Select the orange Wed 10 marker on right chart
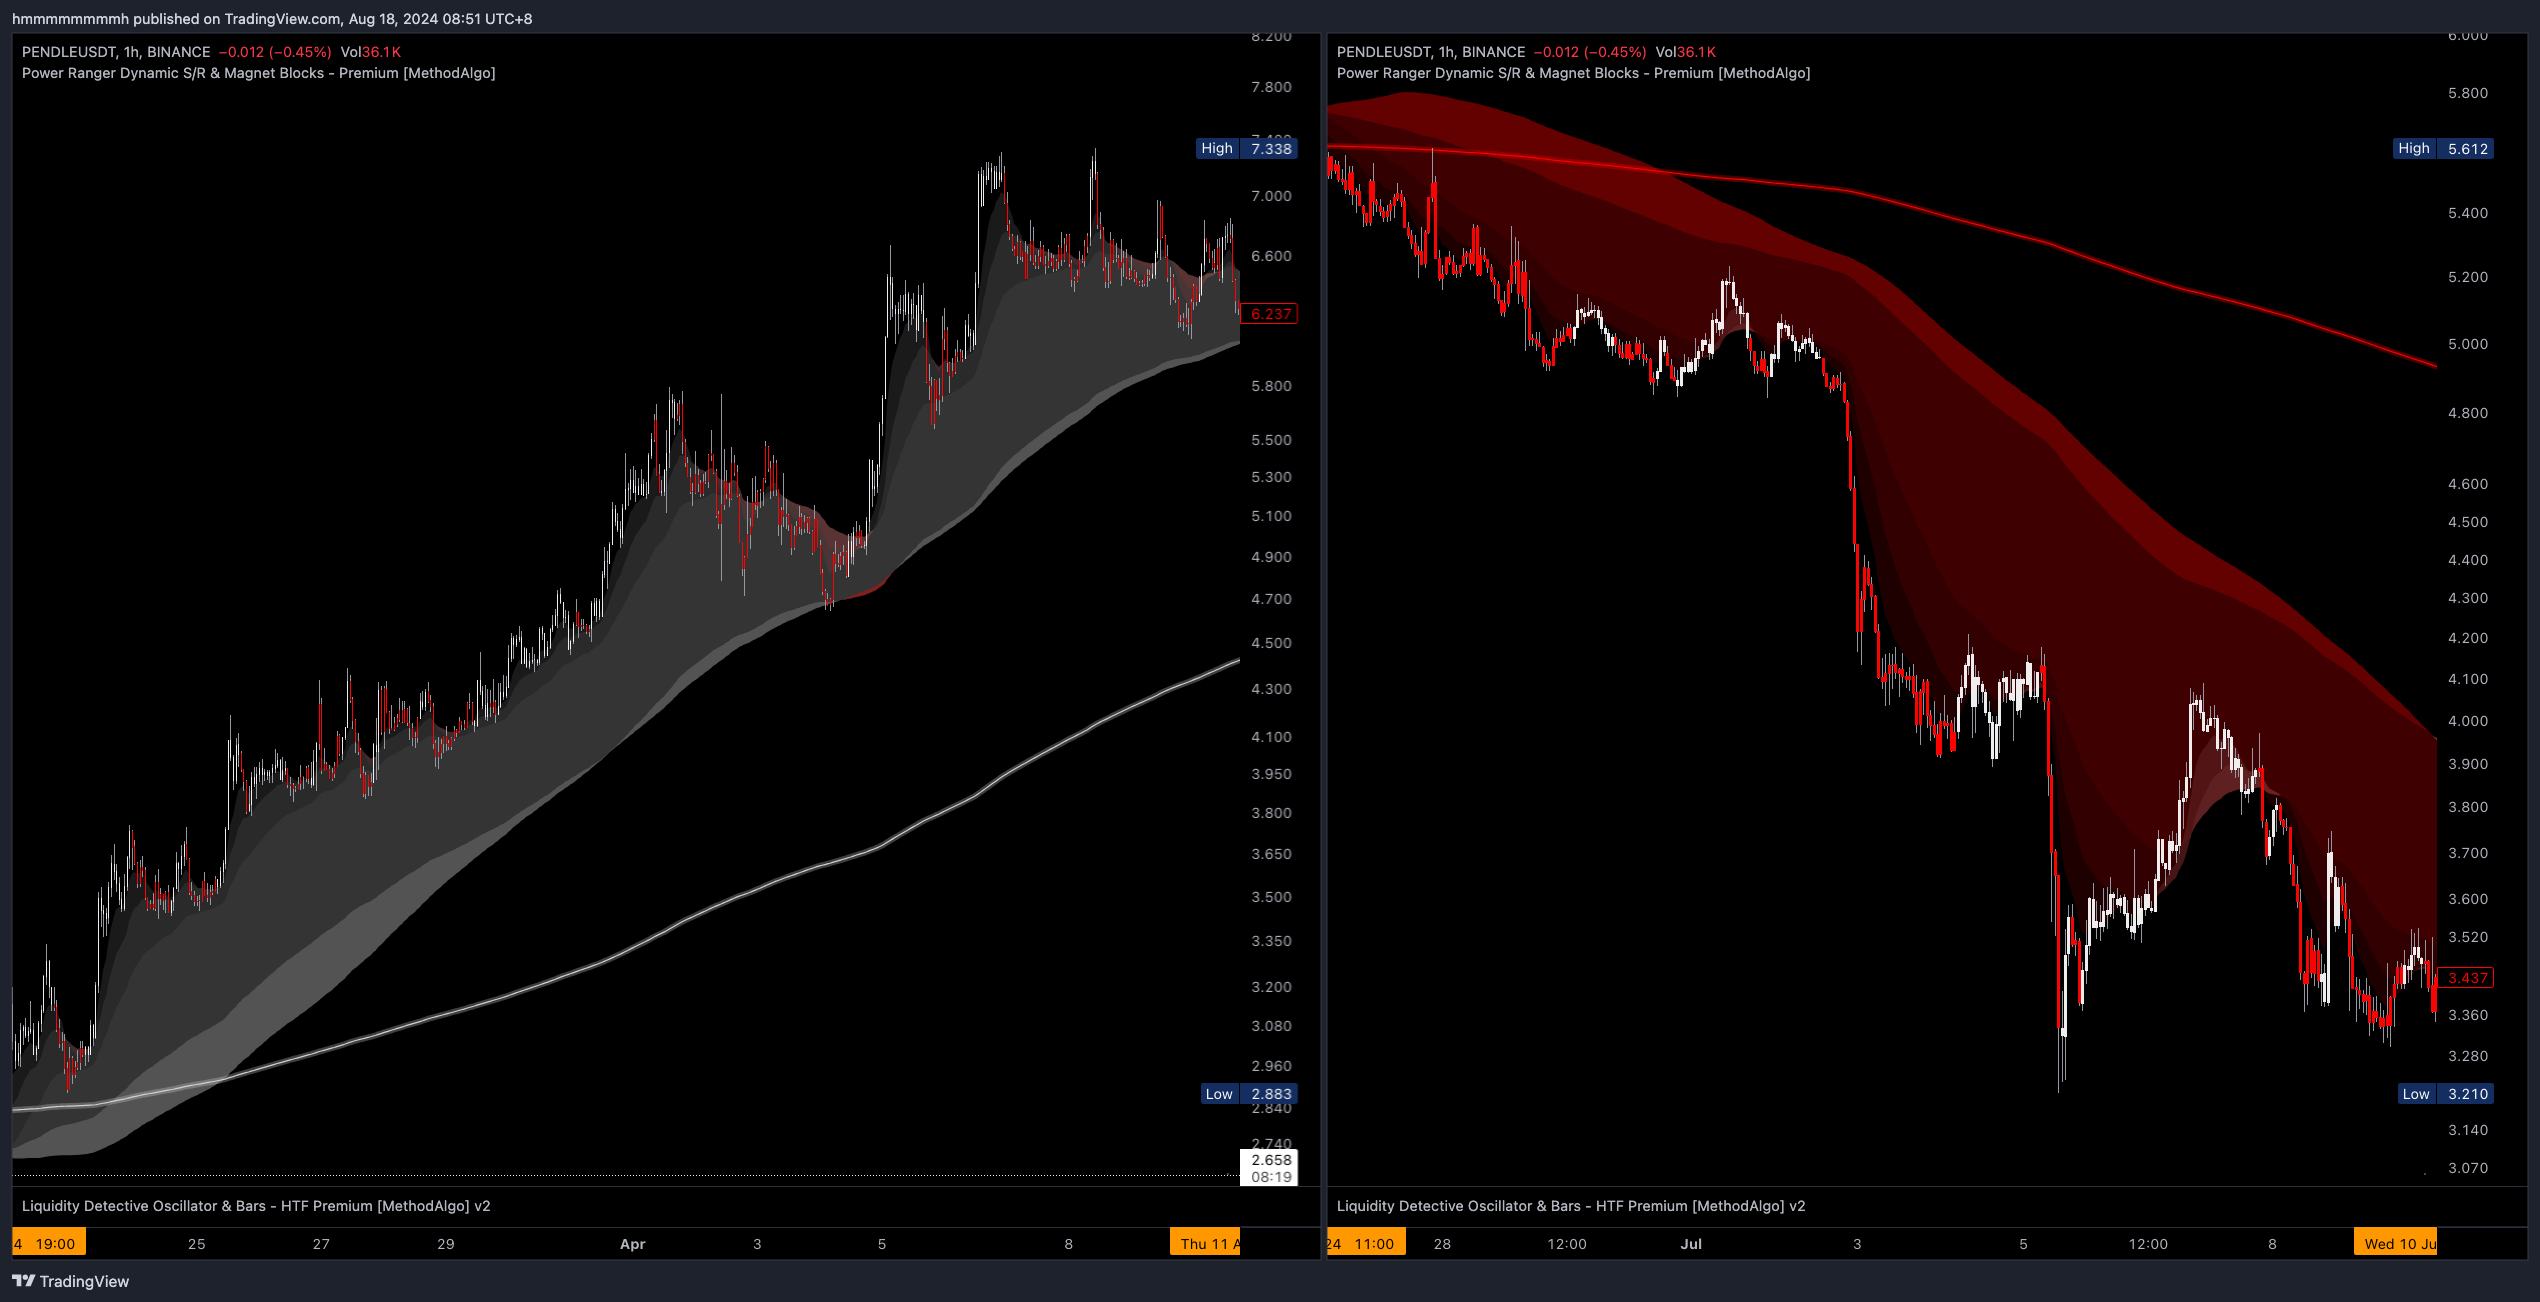This screenshot has width=2540, height=1302. (2395, 1243)
